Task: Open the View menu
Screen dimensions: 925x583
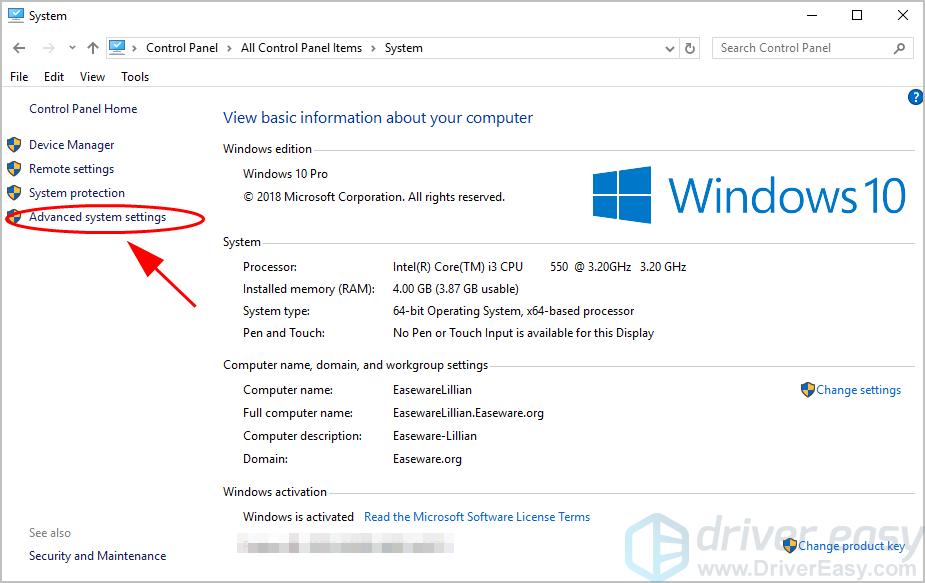Action: pyautogui.click(x=92, y=77)
